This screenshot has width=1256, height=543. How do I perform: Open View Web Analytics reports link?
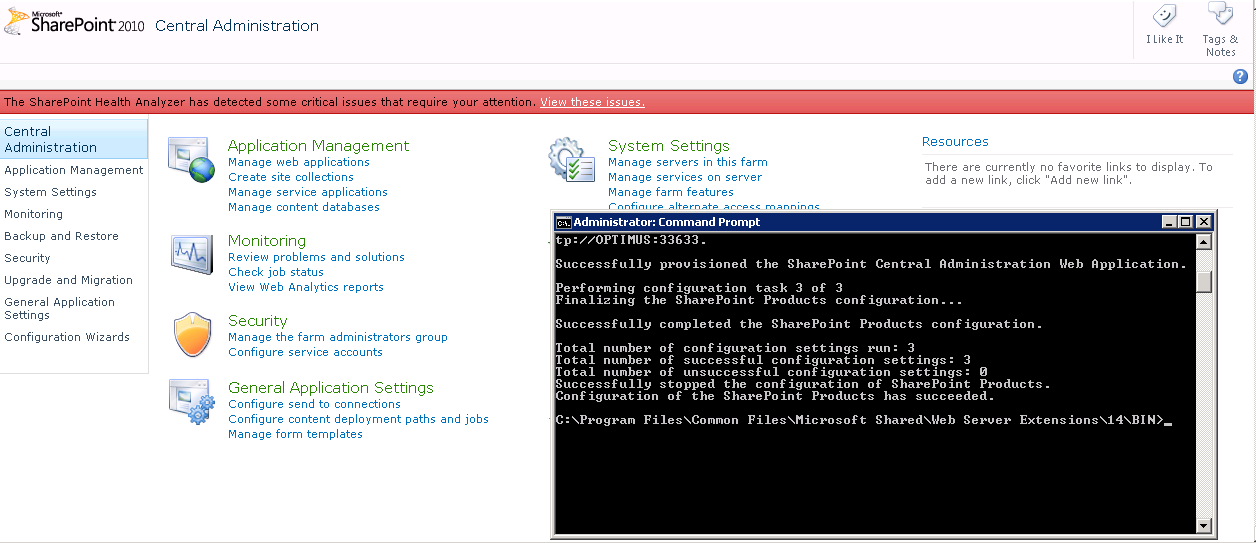click(x=306, y=287)
